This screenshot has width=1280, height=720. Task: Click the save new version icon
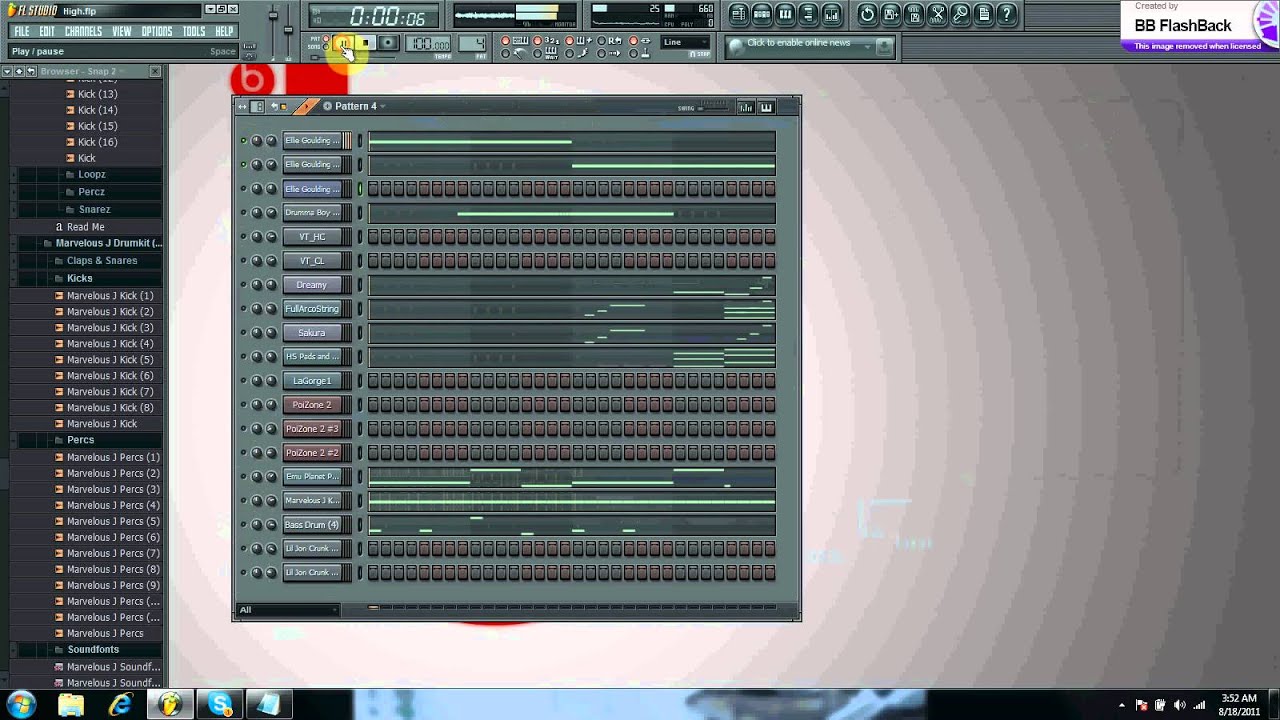[890, 14]
